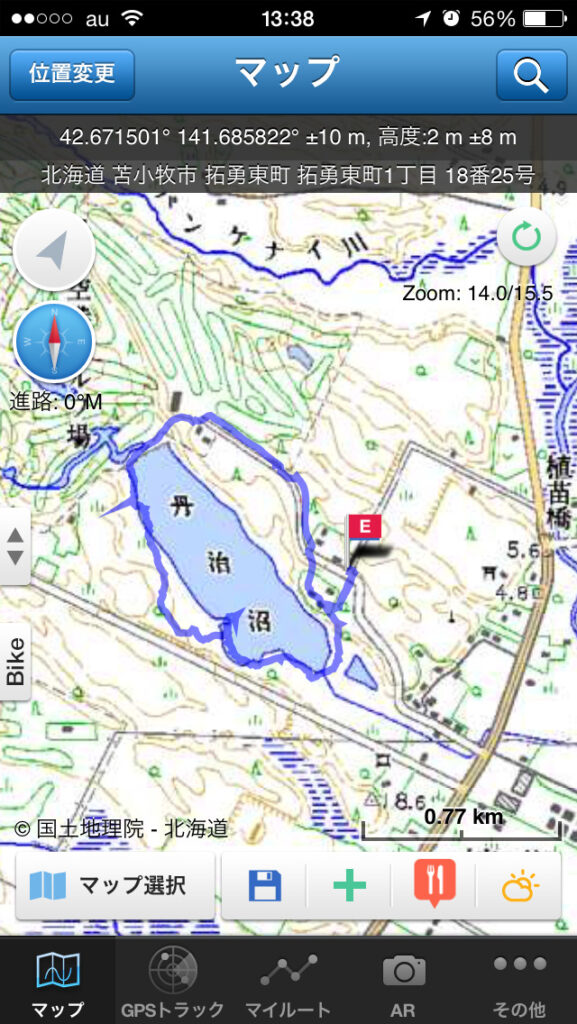Switch to the マイルート tab
The image size is (577, 1024).
click(x=288, y=982)
